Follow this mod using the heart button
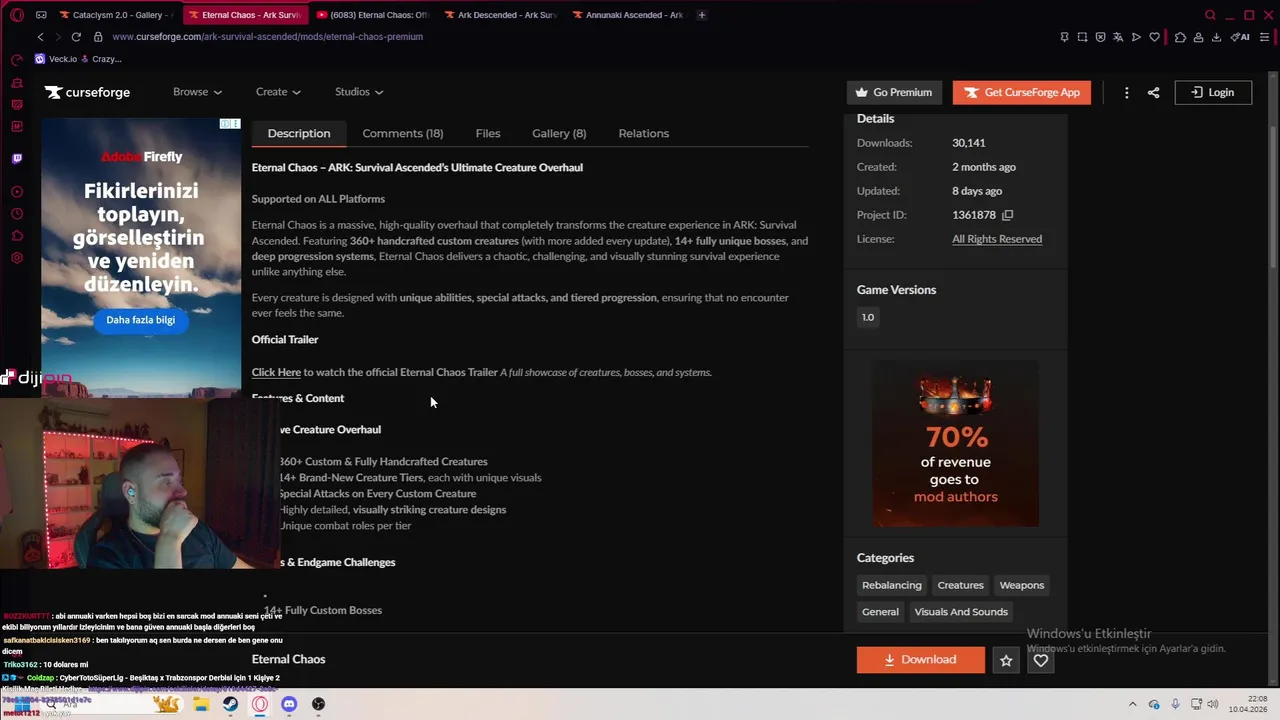 (1041, 660)
